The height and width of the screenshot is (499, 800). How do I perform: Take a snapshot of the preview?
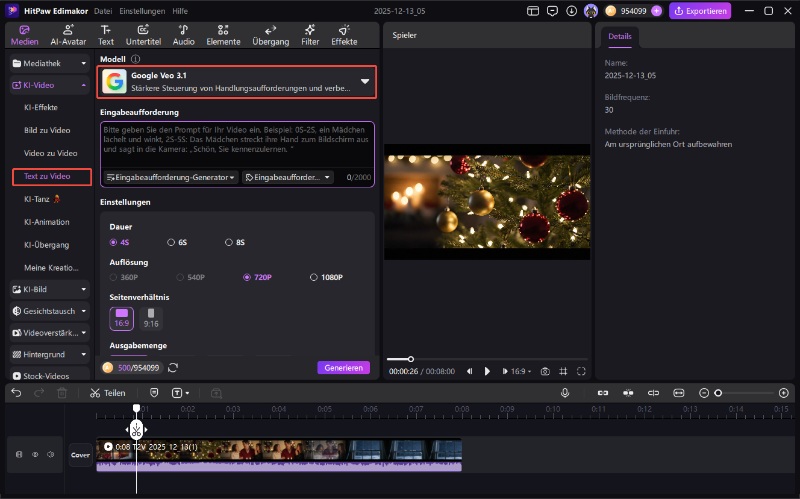545,371
